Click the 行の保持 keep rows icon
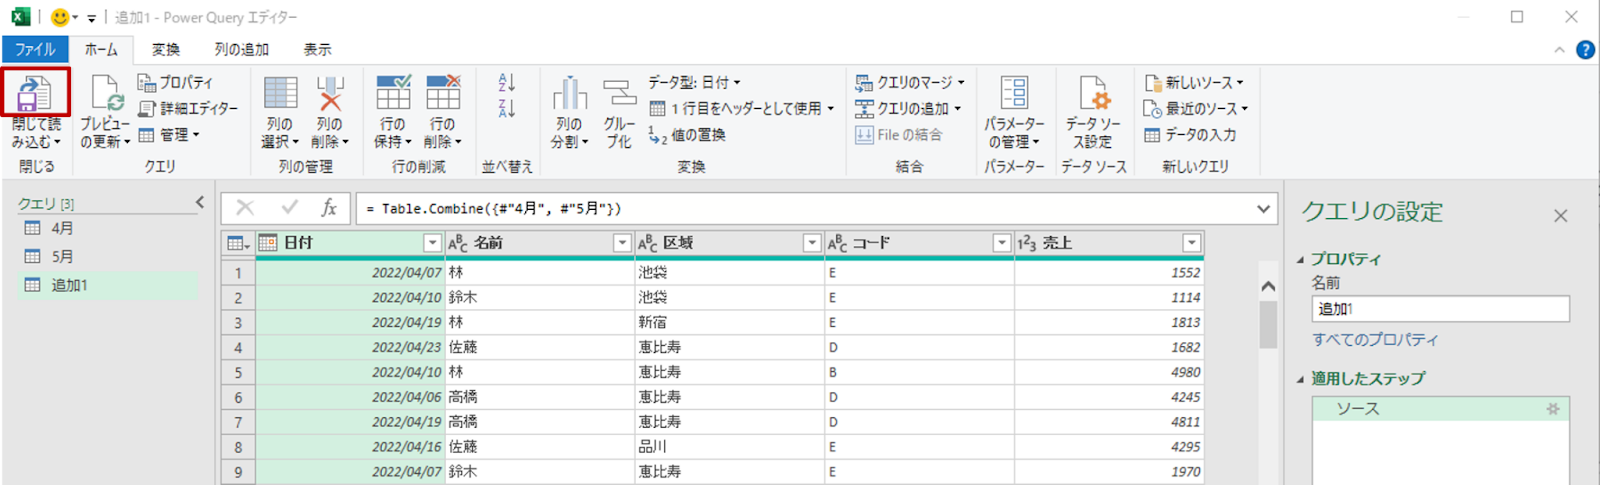Screen dimensions: 1600x485 393,92
